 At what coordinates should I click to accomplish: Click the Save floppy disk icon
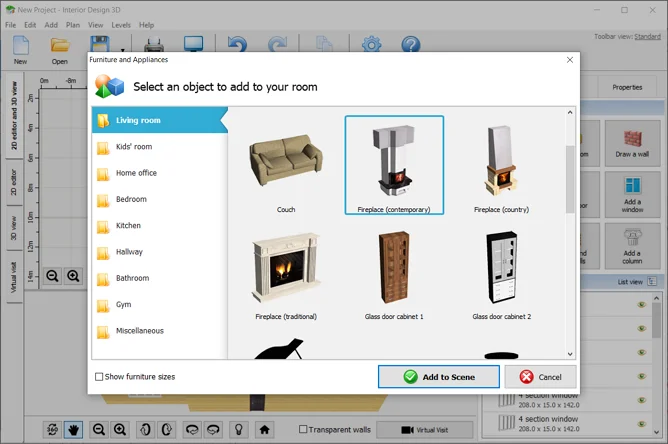100,44
